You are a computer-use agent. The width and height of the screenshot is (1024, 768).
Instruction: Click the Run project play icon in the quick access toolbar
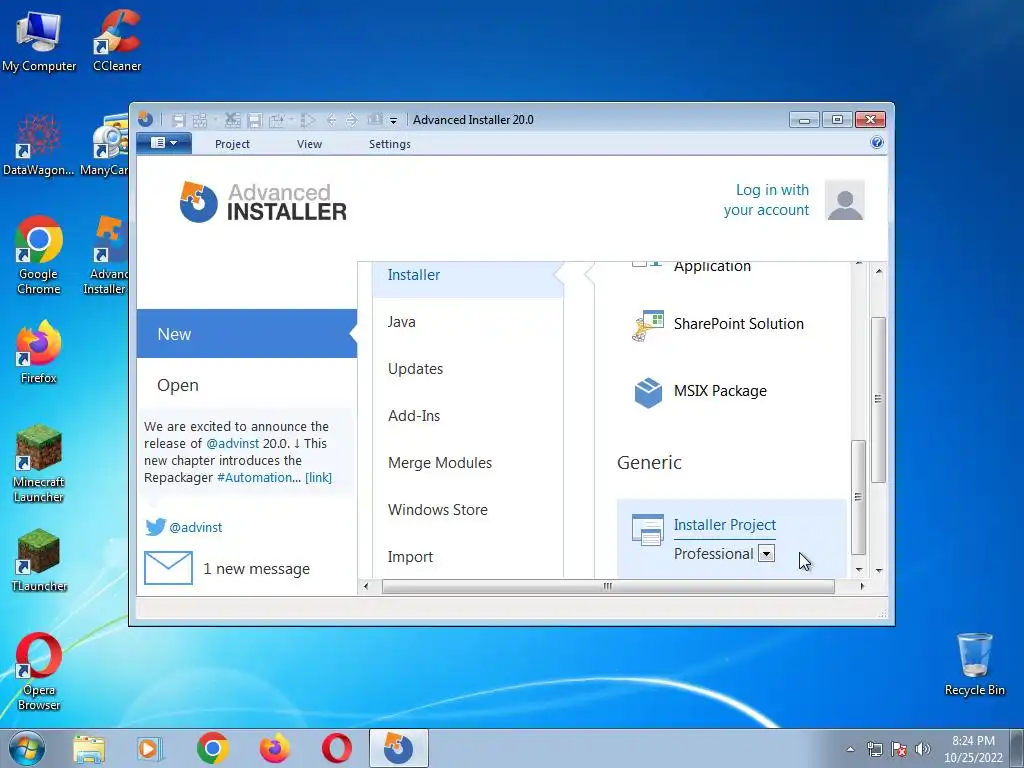pos(308,120)
